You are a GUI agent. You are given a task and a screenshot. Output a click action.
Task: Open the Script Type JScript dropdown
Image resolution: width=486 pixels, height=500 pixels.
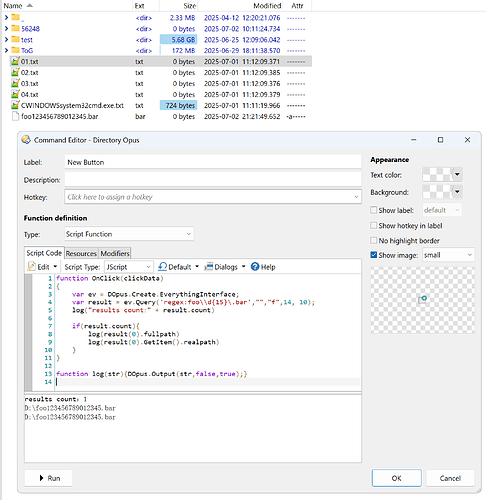[129, 267]
